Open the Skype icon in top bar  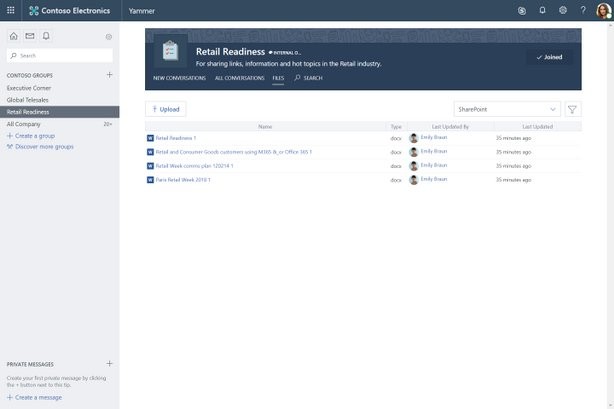tap(521, 10)
